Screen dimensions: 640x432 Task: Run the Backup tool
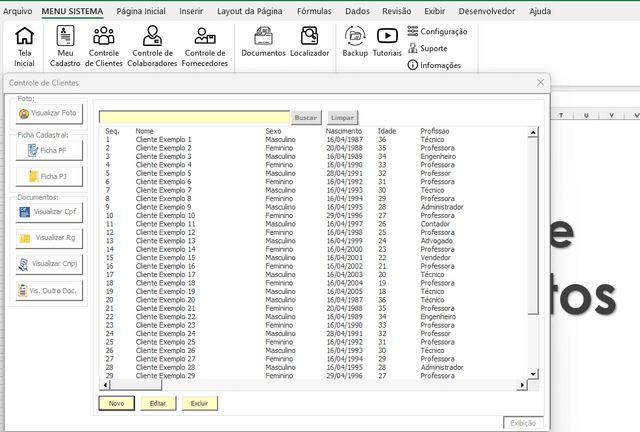[x=355, y=41]
